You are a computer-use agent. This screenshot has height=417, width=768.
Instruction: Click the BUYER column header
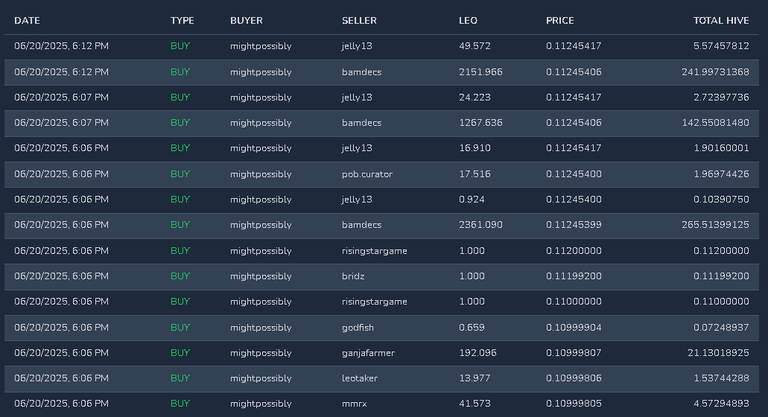tap(246, 21)
